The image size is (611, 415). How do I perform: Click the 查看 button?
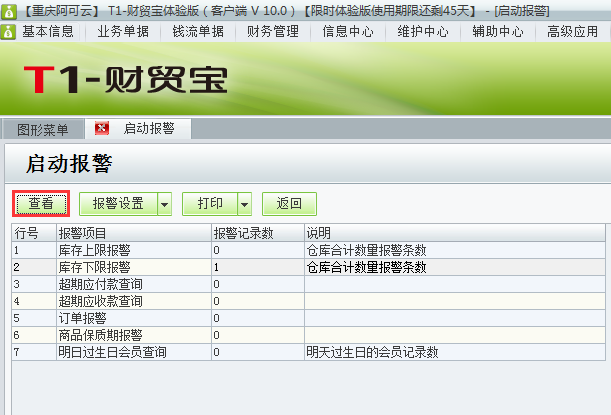point(41,203)
